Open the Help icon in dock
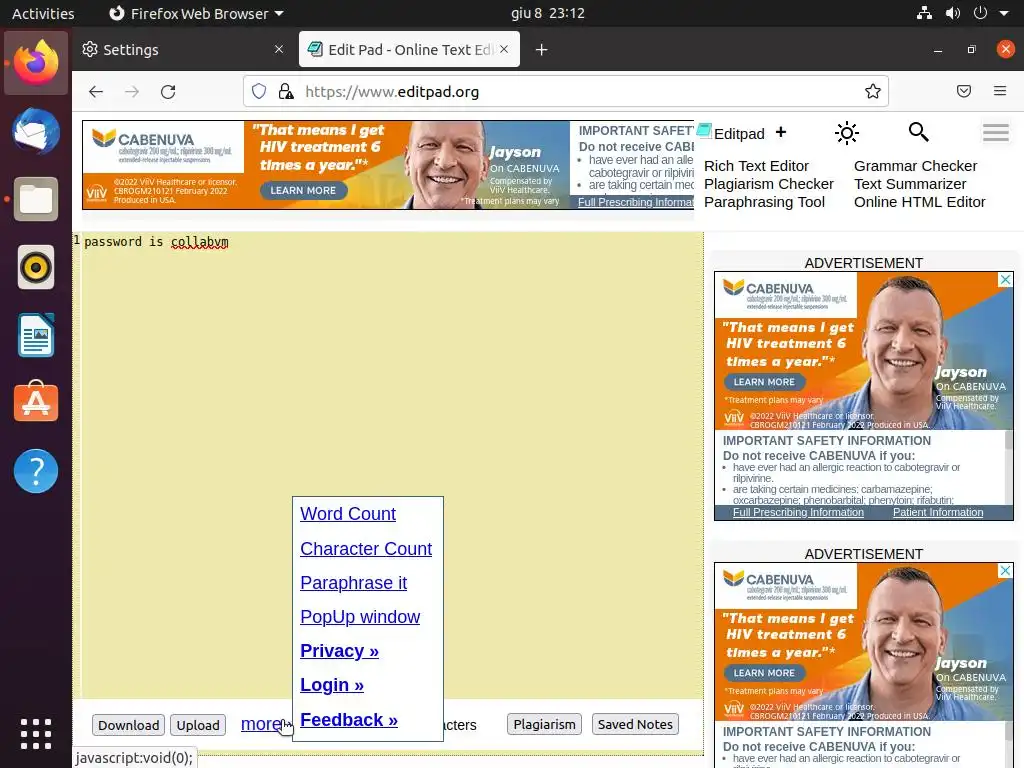Viewport: 1024px width, 768px height. [x=36, y=471]
